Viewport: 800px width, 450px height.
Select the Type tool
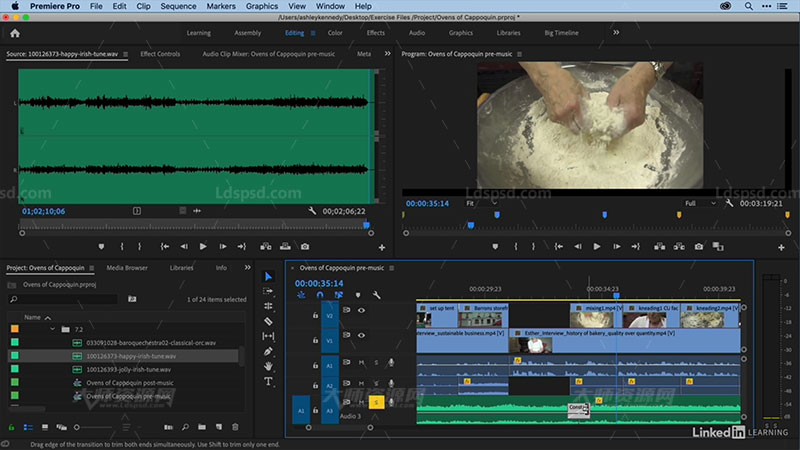coord(268,381)
